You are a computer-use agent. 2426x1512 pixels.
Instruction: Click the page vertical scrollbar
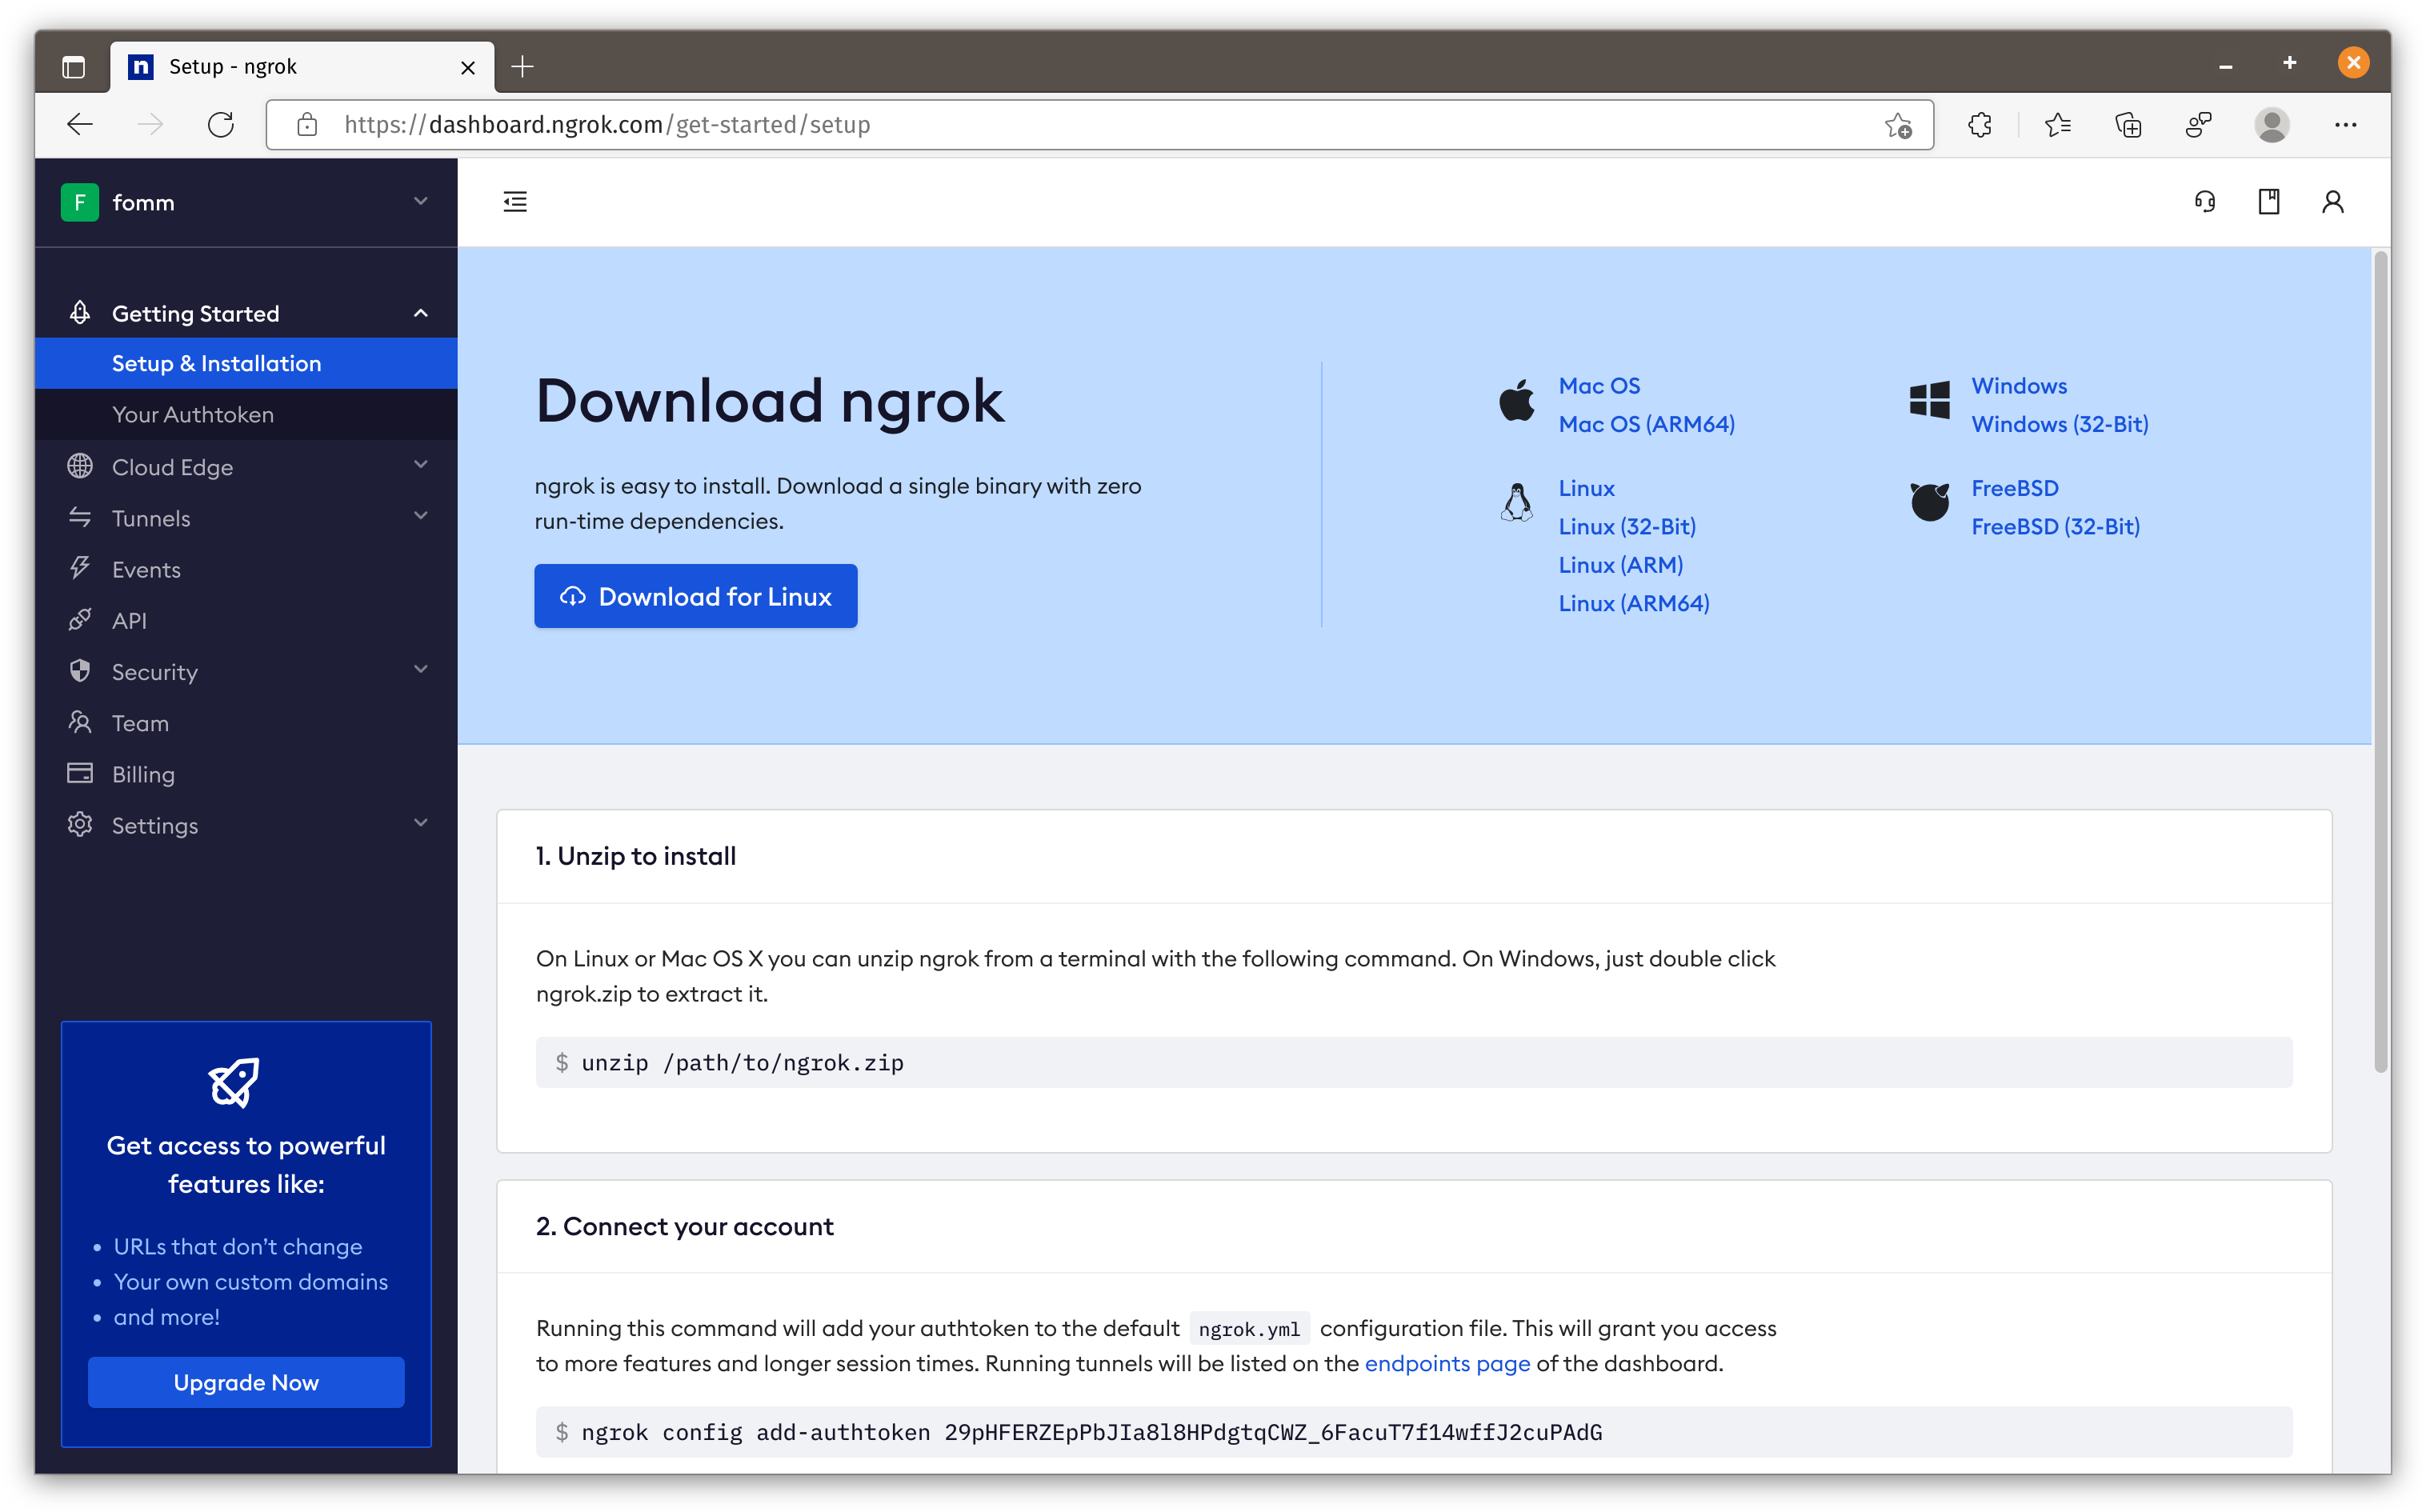click(x=2380, y=660)
